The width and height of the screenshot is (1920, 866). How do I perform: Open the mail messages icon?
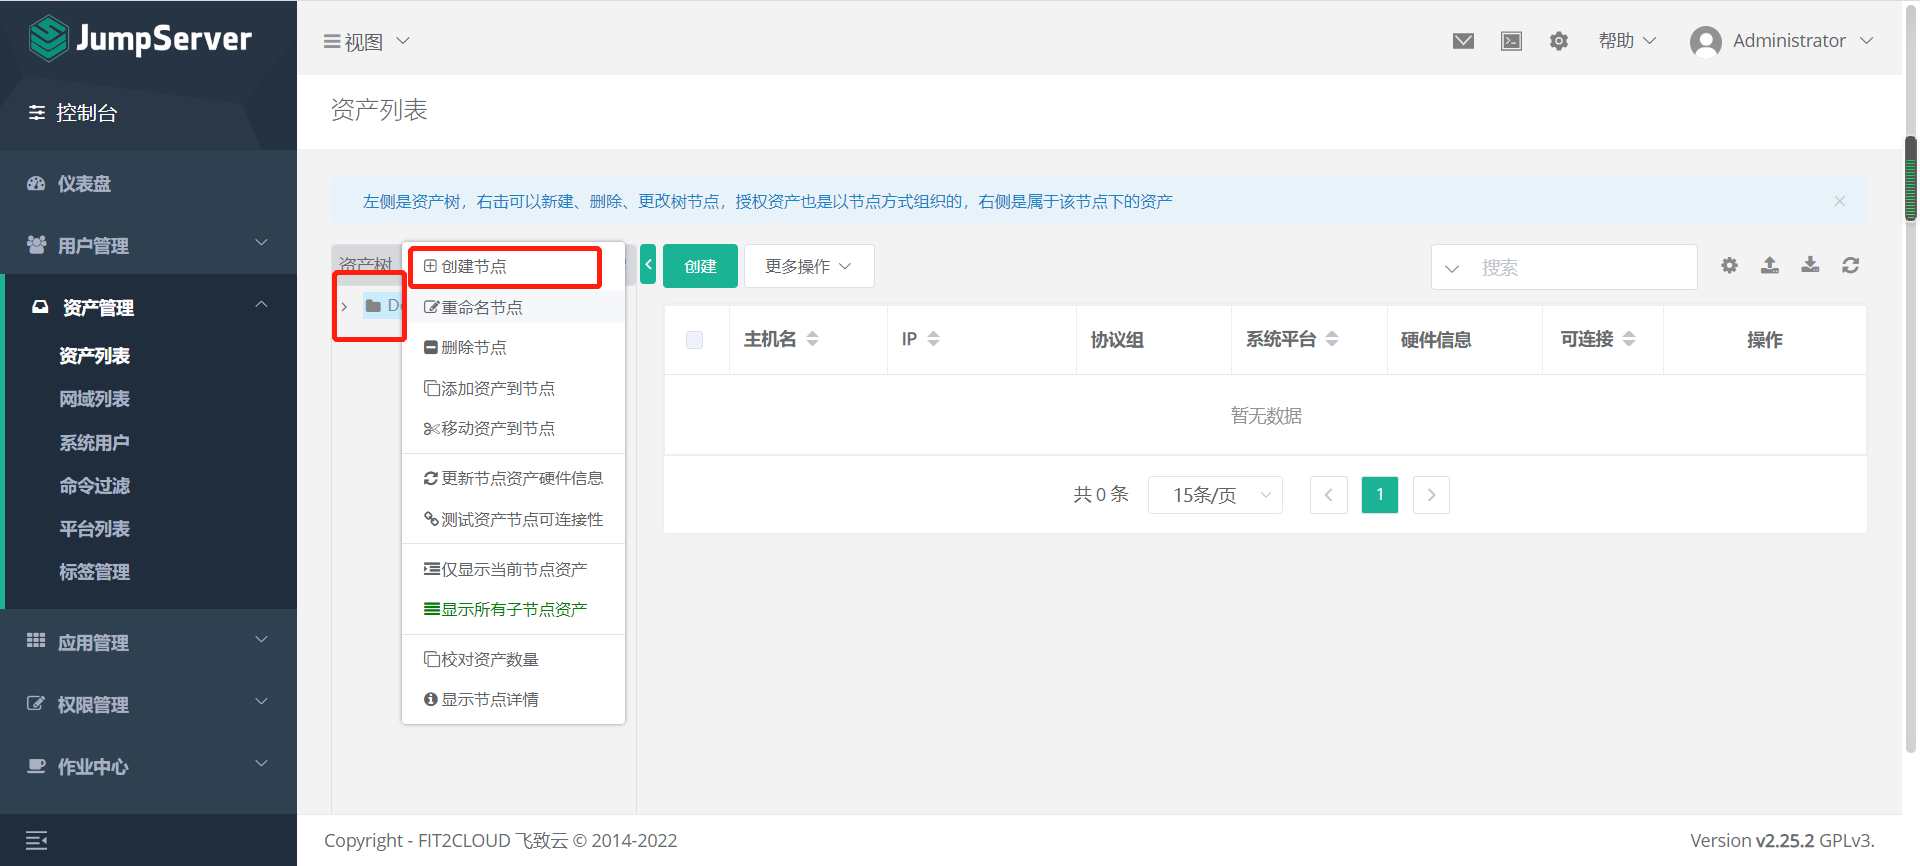pyautogui.click(x=1463, y=41)
